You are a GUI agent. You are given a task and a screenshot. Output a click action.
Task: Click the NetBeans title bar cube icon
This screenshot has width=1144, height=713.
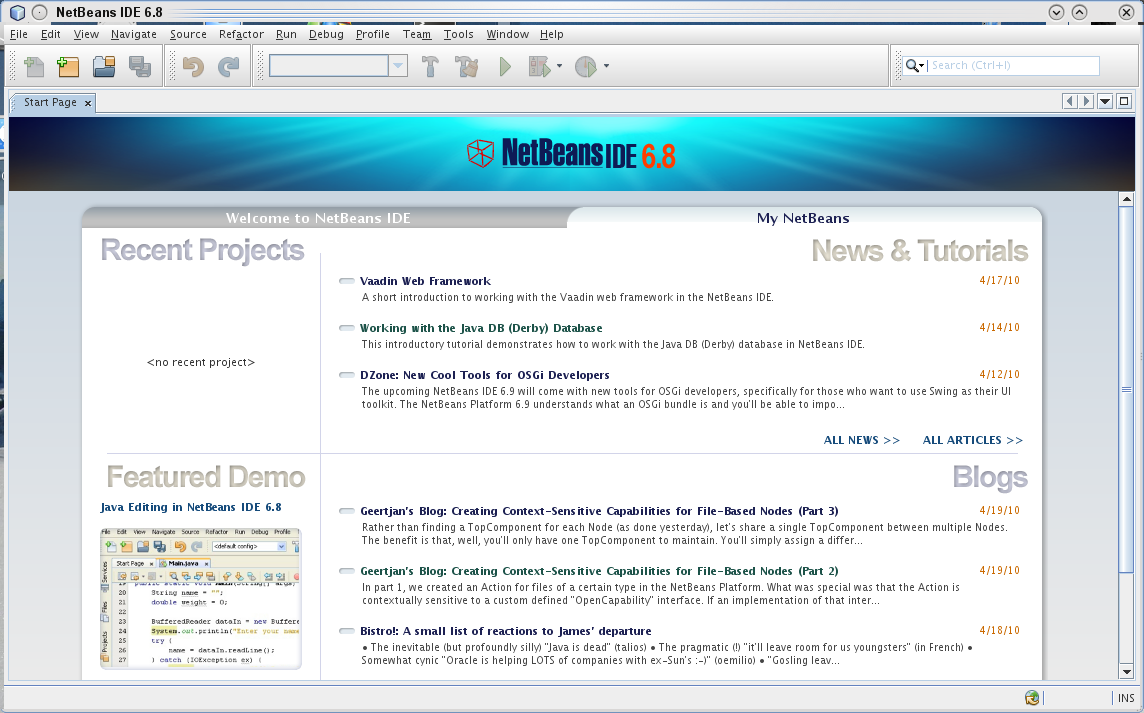click(18, 12)
